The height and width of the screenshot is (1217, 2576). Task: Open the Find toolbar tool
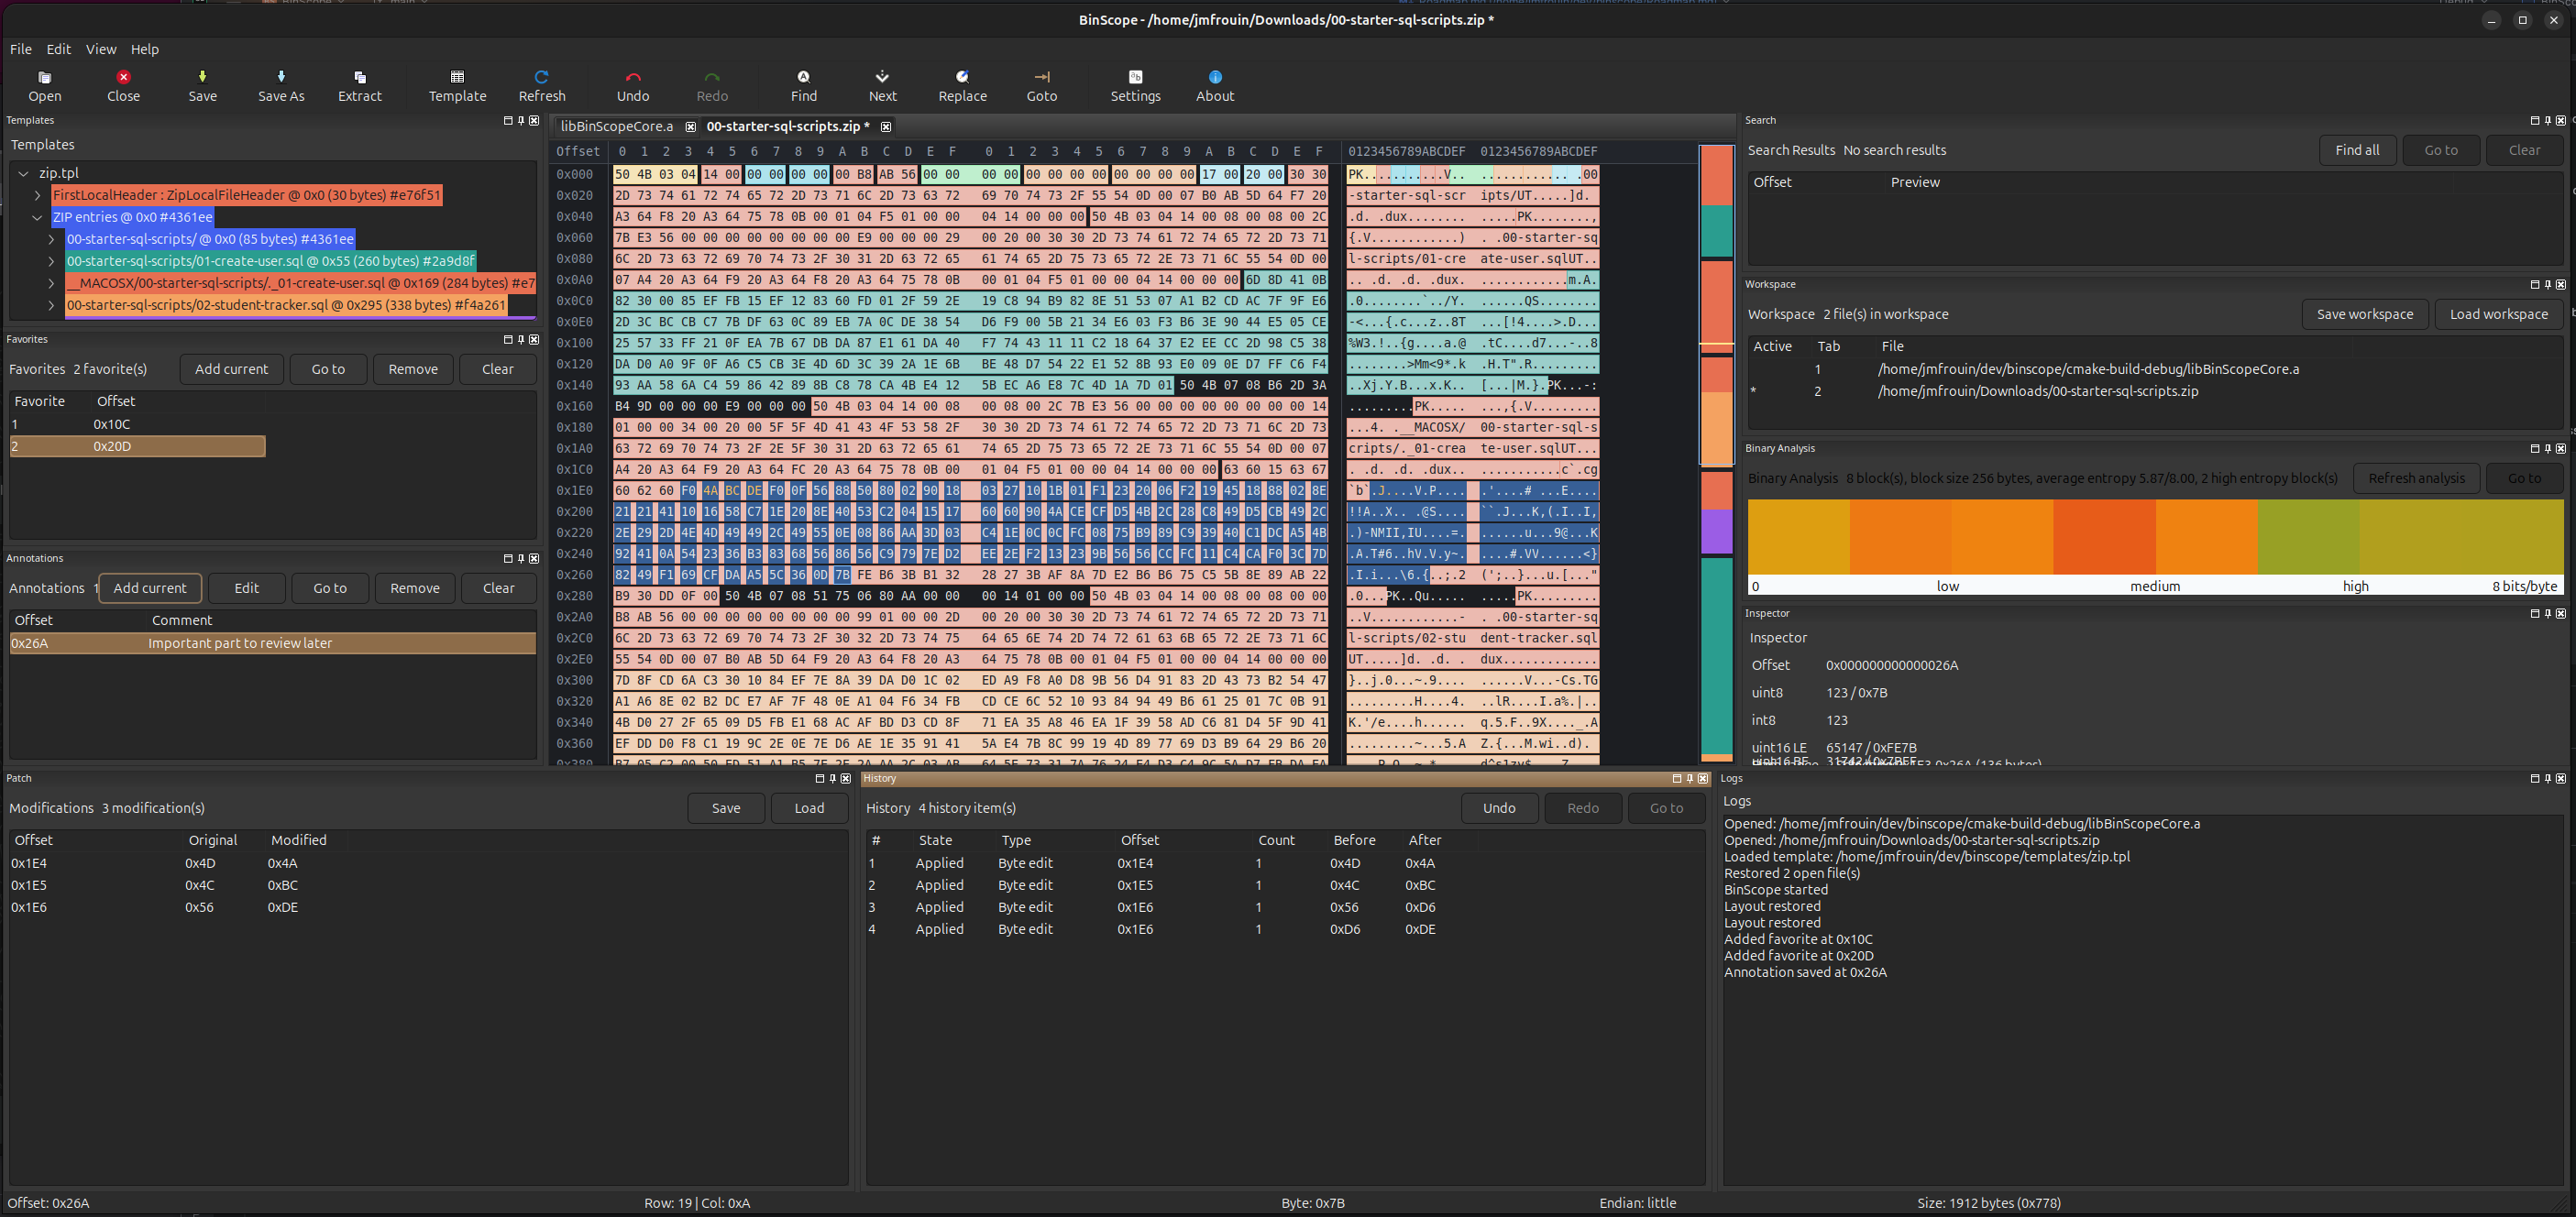(804, 86)
